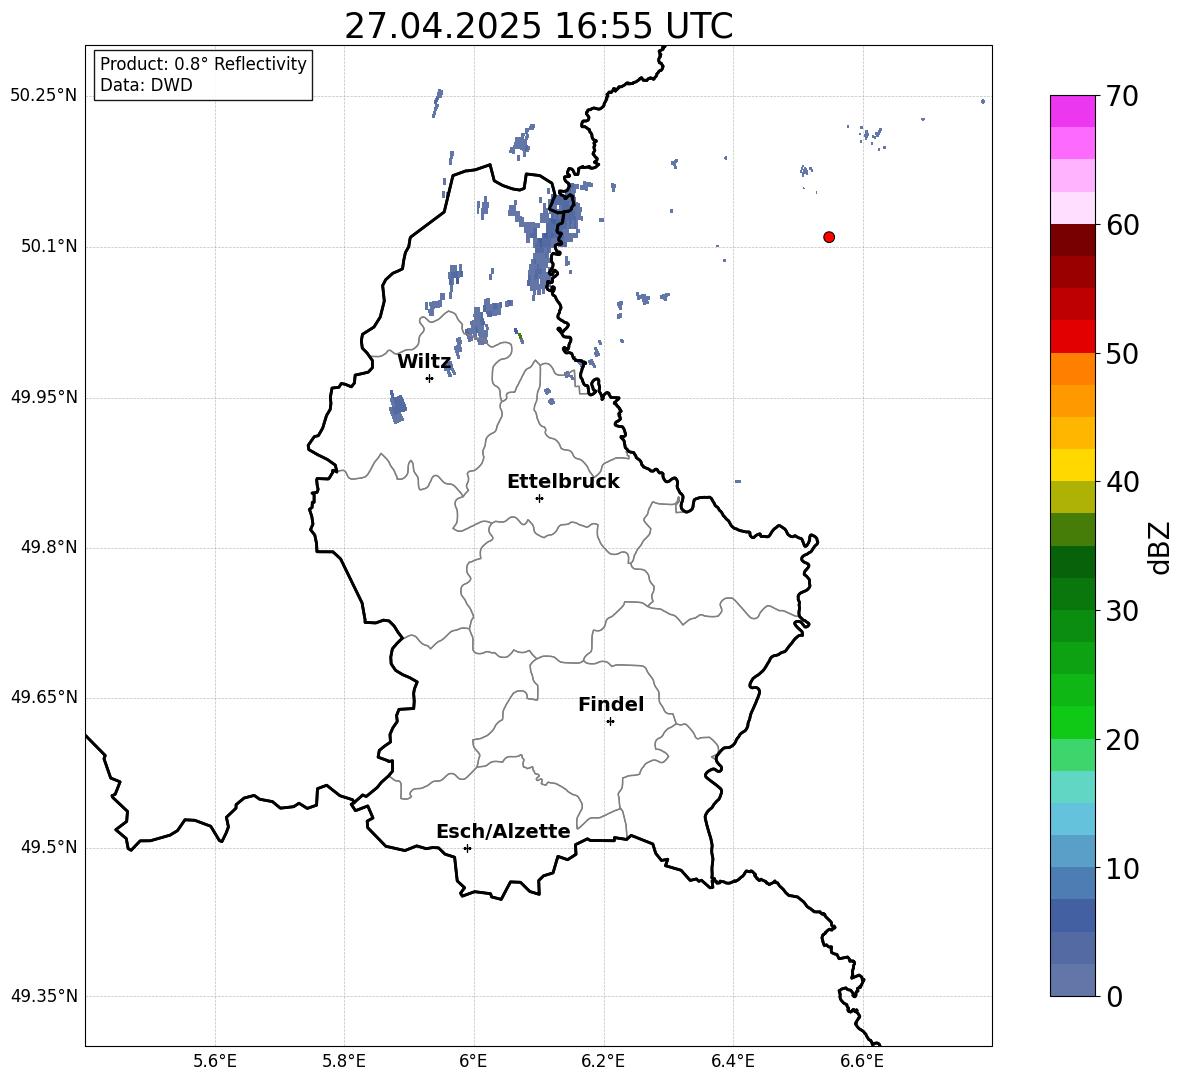Viewport: 1184px width, 1081px height.
Task: Click the 30 label on the colorbar
Action: point(1122,611)
